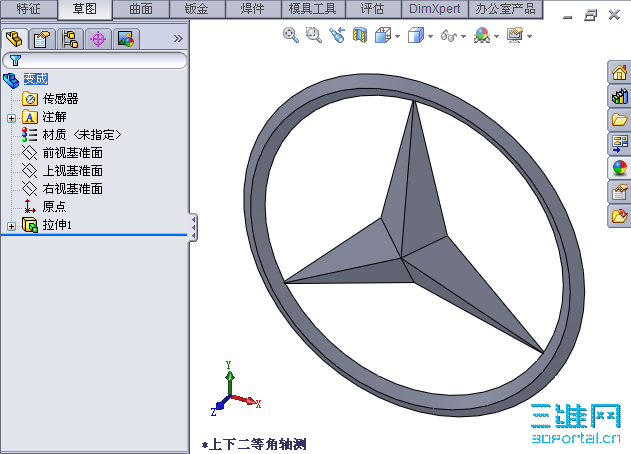Expand more manager tabs with double arrow
The width and height of the screenshot is (631, 454).
[178, 39]
